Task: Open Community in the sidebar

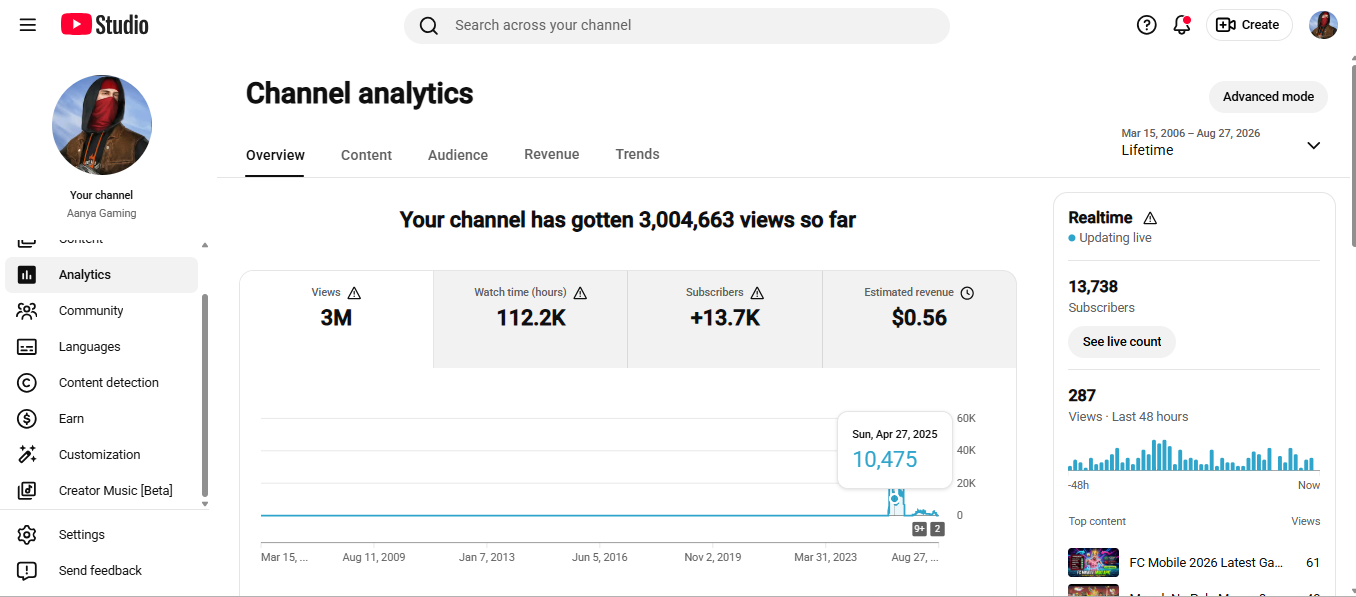Action: [x=101, y=311]
